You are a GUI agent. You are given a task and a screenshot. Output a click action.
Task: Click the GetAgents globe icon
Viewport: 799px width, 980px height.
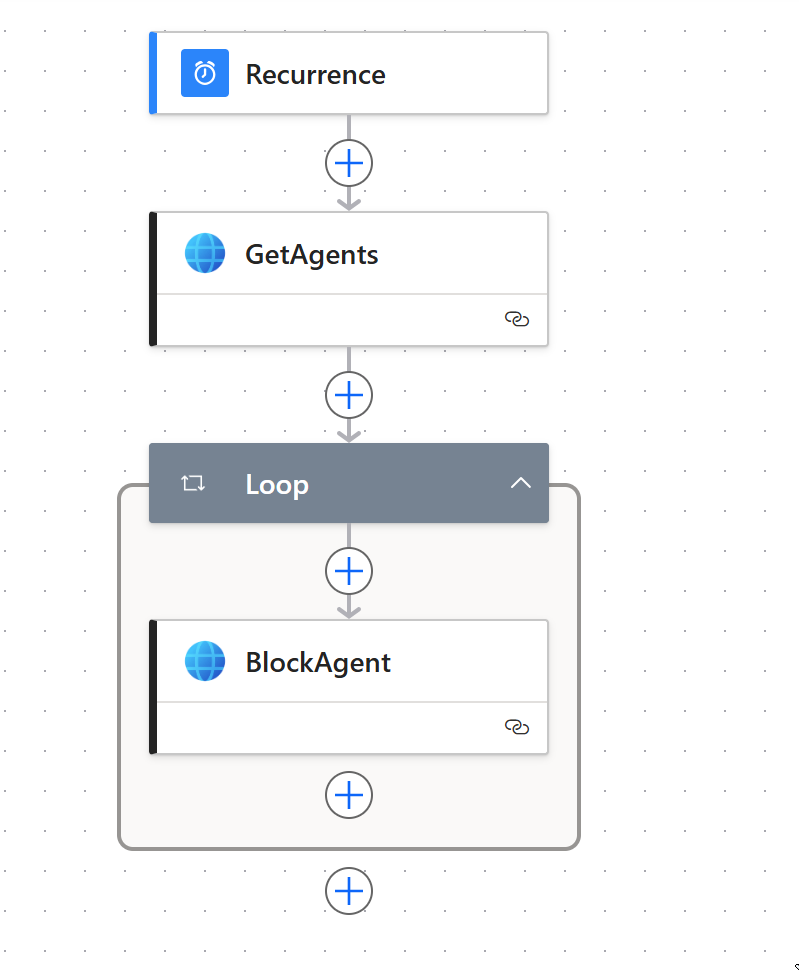pyautogui.click(x=205, y=253)
